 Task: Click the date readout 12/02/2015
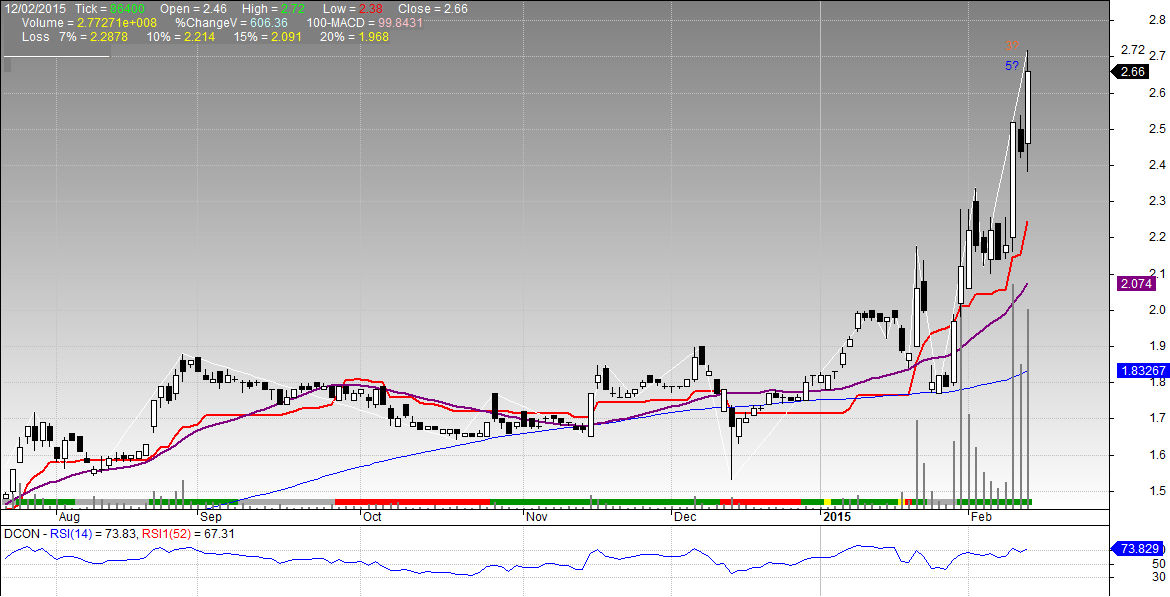point(34,9)
